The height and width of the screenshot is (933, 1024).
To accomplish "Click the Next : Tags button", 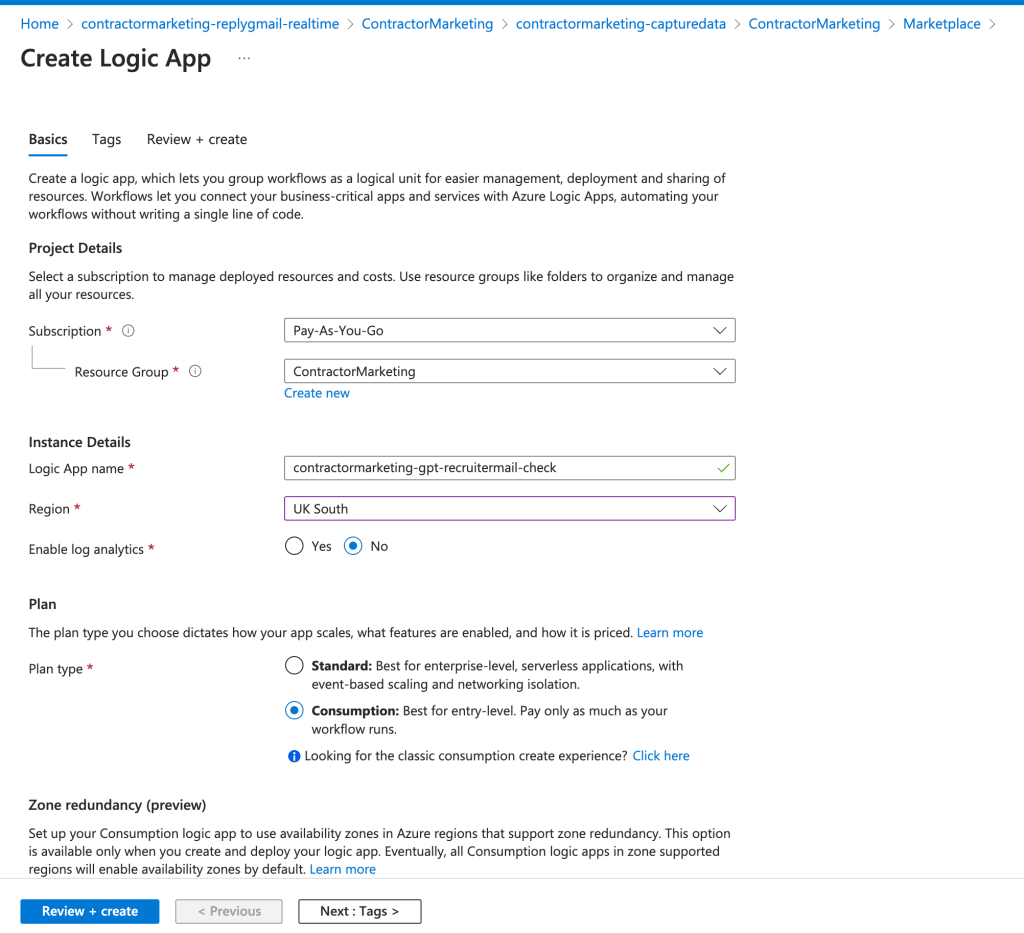I will point(359,911).
